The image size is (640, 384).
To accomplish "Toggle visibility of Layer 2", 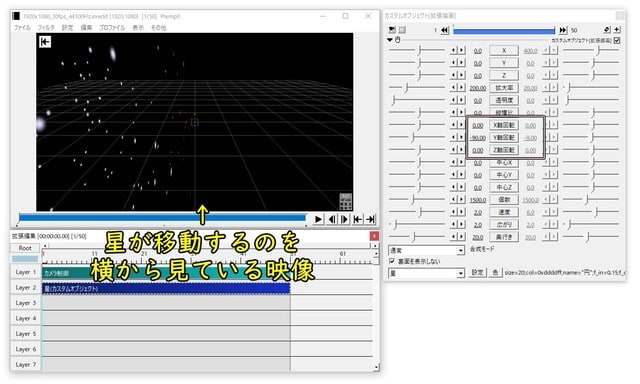I will [25, 287].
